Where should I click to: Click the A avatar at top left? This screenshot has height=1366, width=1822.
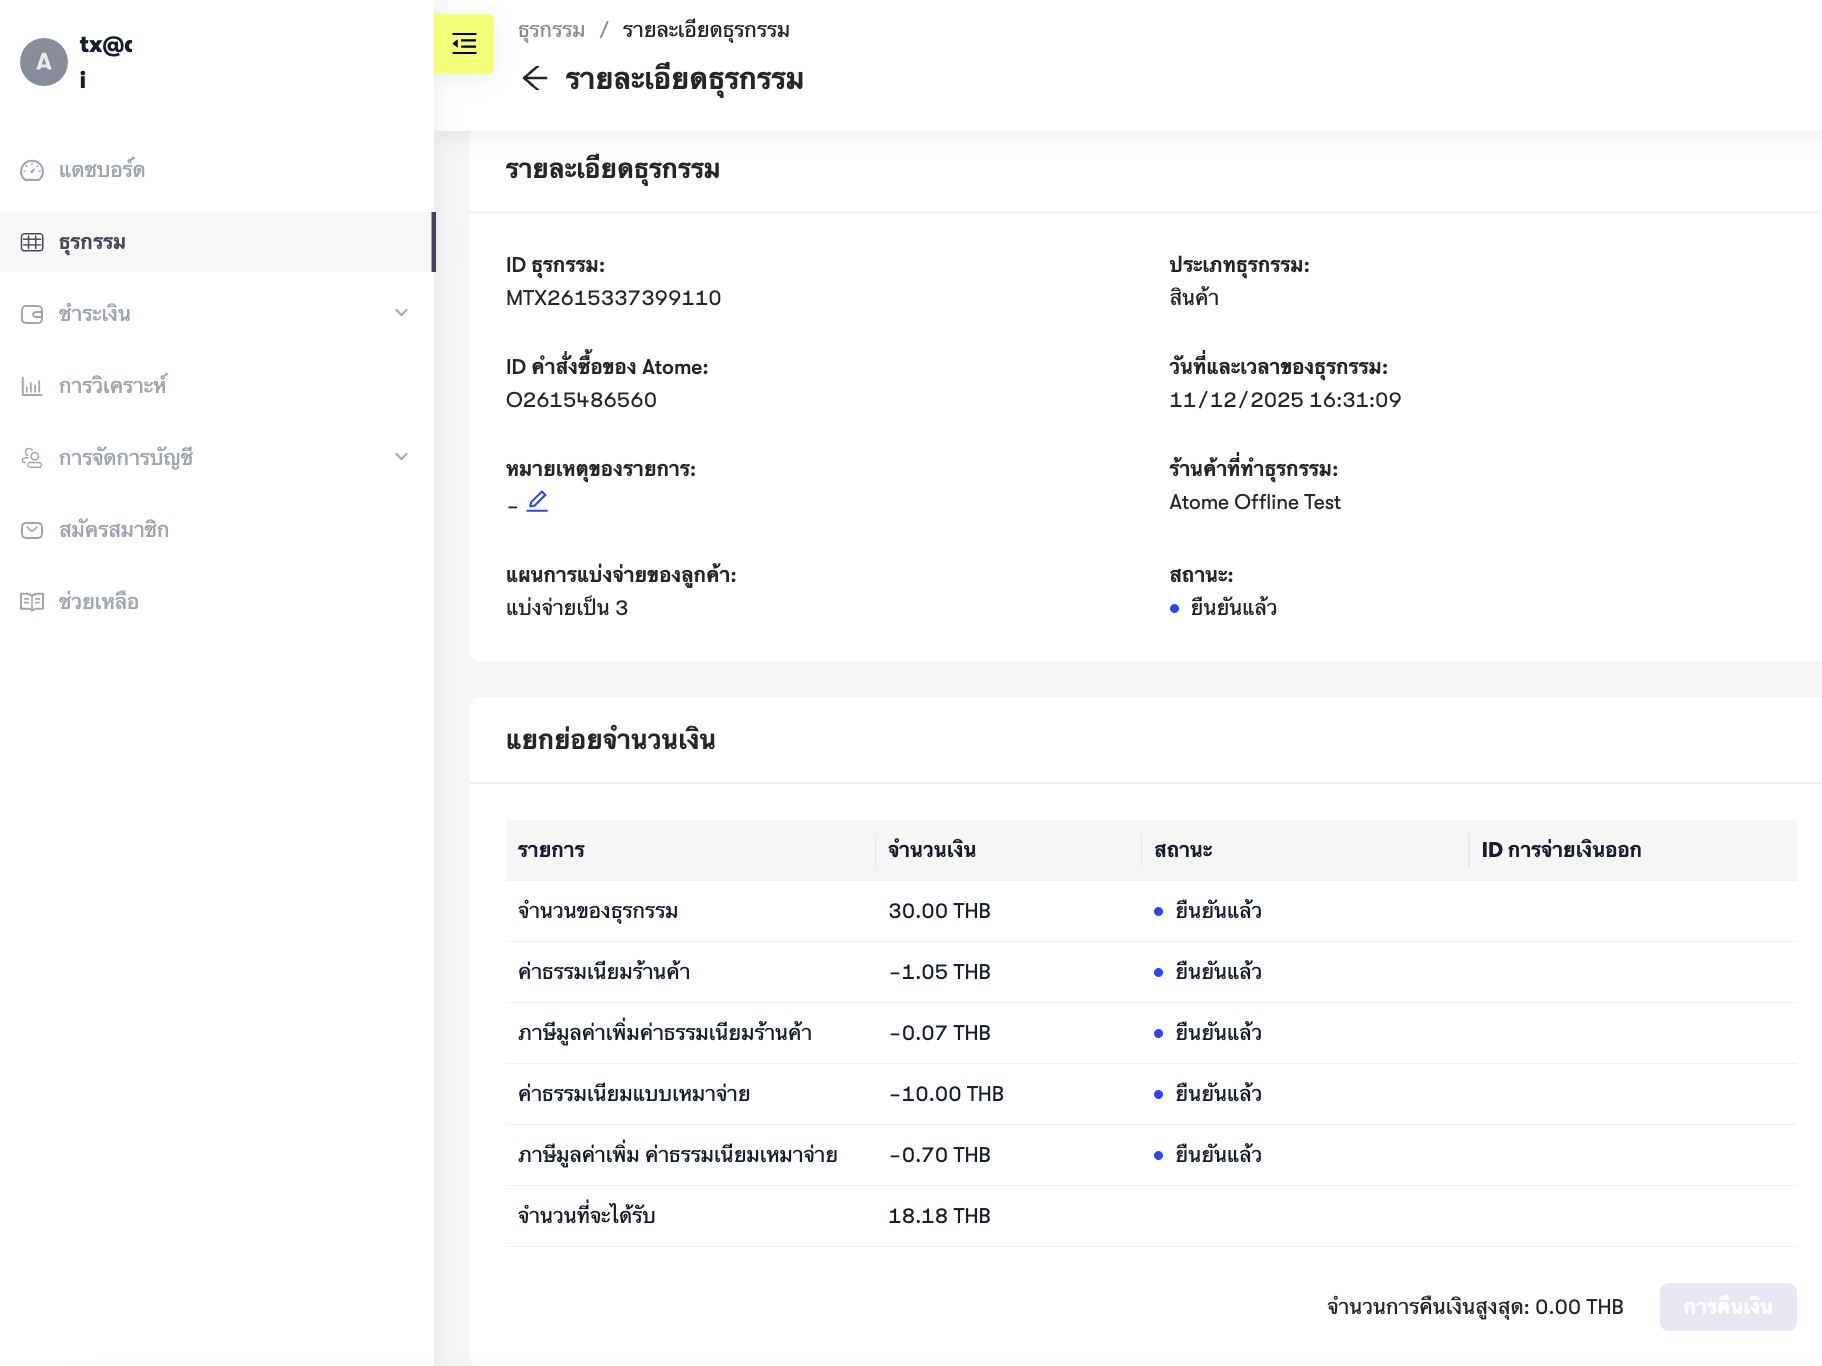(x=43, y=61)
